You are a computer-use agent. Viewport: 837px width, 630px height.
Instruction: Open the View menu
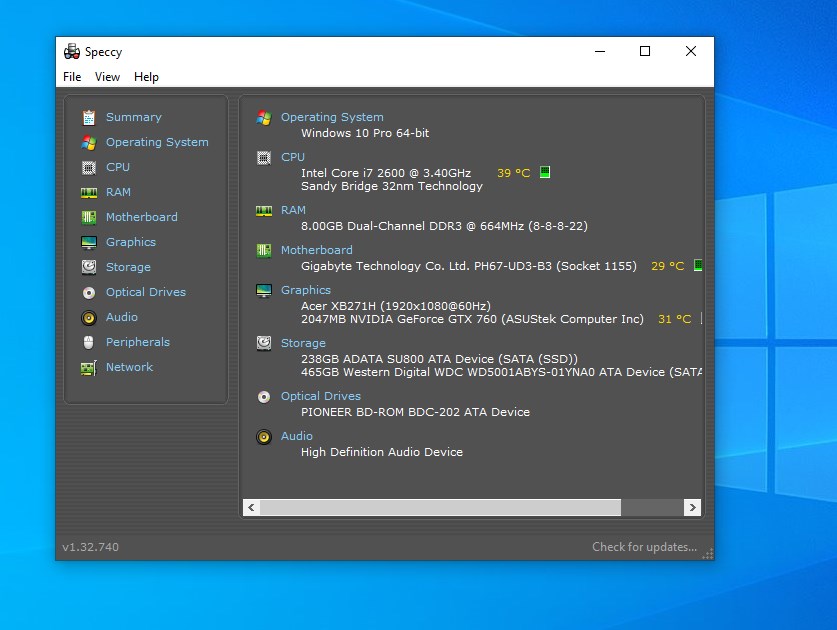107,77
